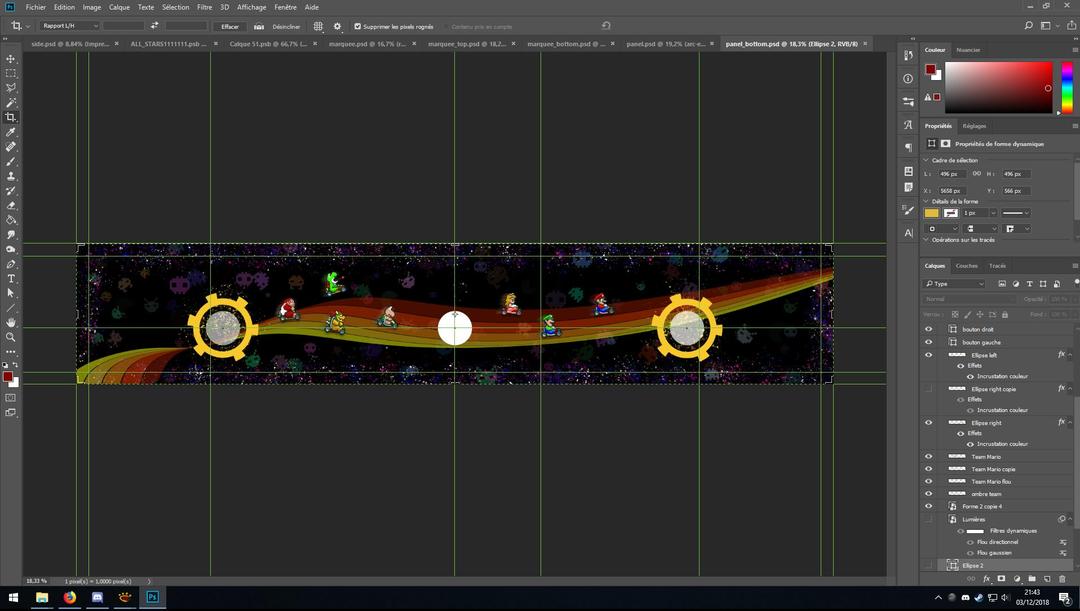The width and height of the screenshot is (1080, 611).
Task: Click the shape fill yellow swatch
Action: 931,213
